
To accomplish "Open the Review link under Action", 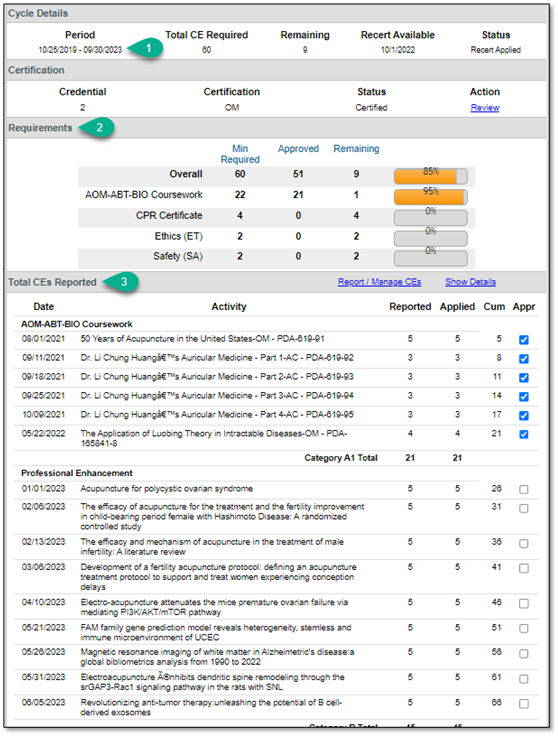I will (x=485, y=107).
